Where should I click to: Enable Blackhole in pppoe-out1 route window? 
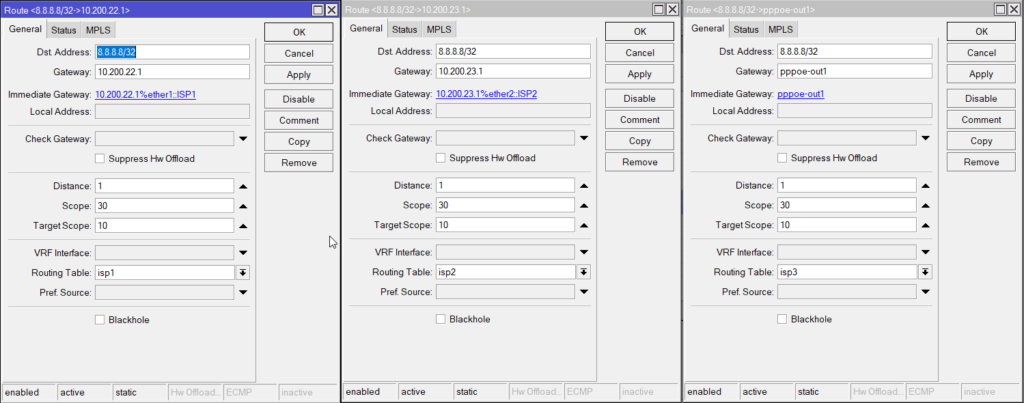pyautogui.click(x=782, y=319)
